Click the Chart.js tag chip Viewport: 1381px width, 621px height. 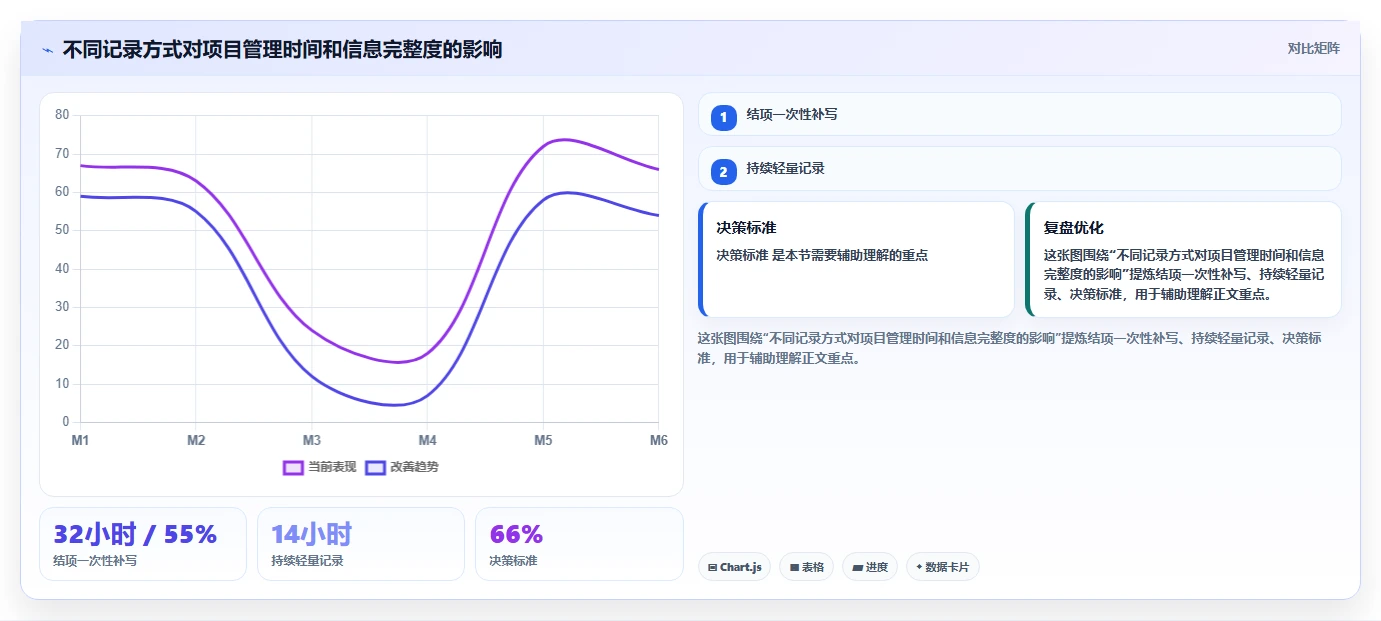click(x=734, y=567)
